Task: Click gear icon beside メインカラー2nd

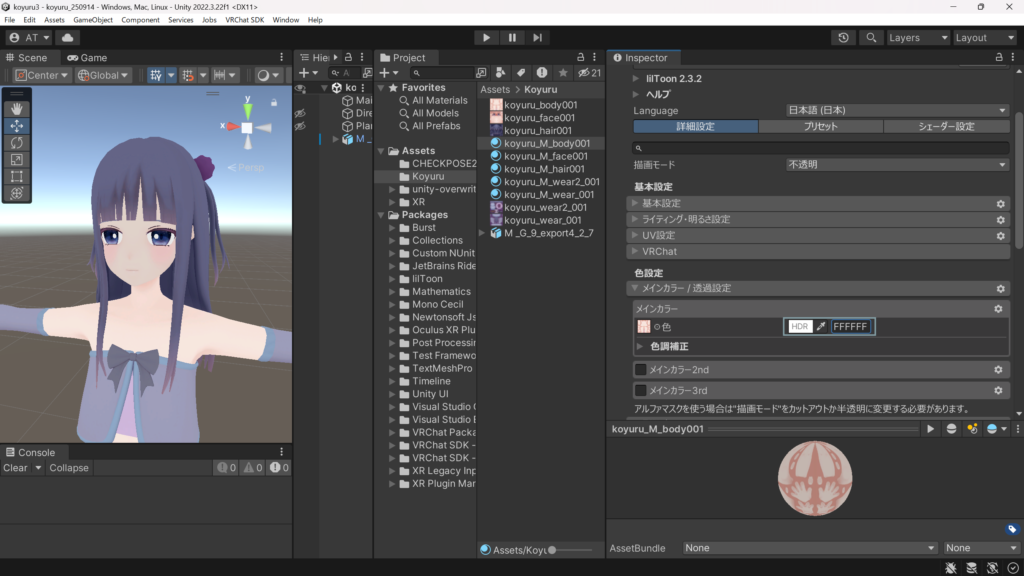Action: pyautogui.click(x=997, y=370)
